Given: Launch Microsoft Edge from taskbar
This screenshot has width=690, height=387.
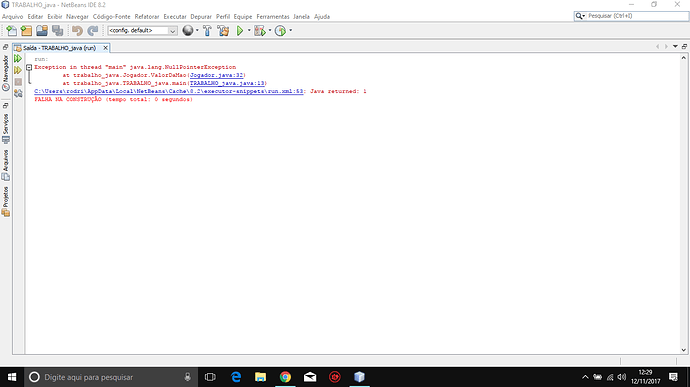Looking at the screenshot, I should point(236,377).
